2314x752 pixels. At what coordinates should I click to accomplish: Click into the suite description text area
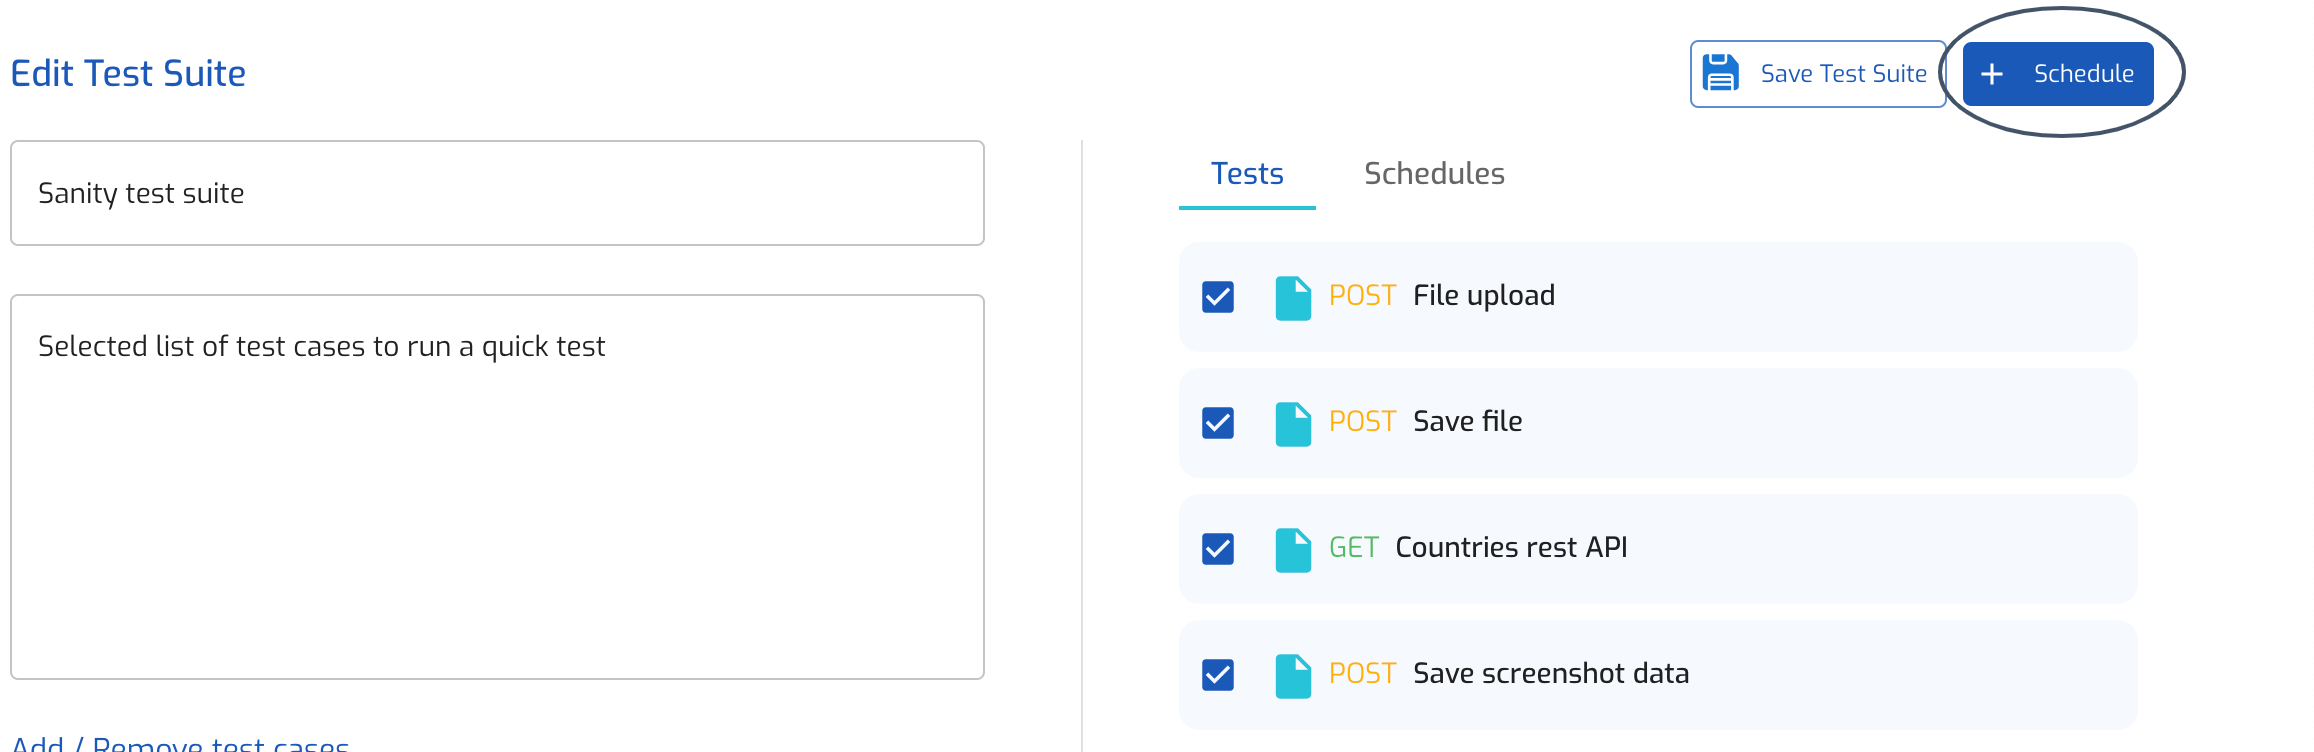coord(497,487)
